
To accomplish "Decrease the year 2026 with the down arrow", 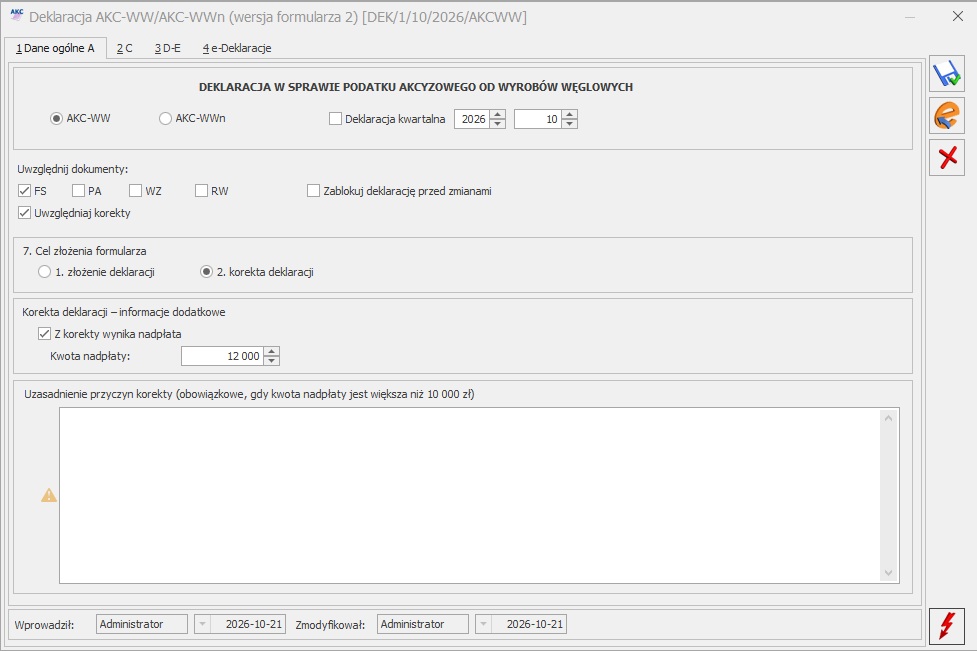I will pos(497,123).
